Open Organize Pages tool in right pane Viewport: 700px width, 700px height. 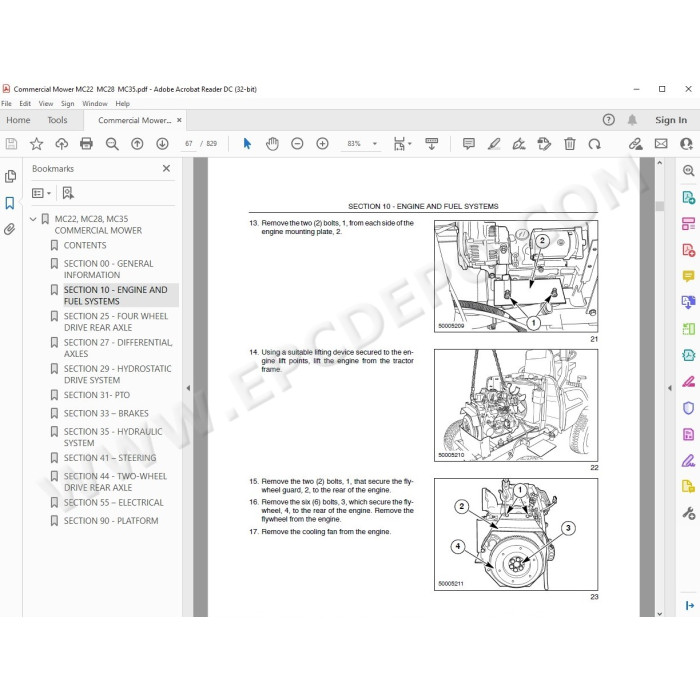[x=688, y=329]
